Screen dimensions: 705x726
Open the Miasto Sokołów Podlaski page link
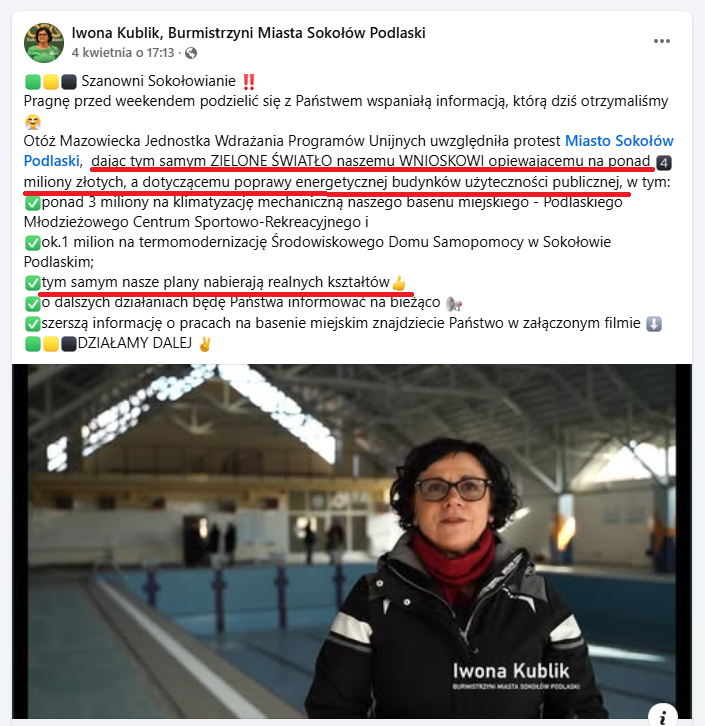(x=349, y=150)
